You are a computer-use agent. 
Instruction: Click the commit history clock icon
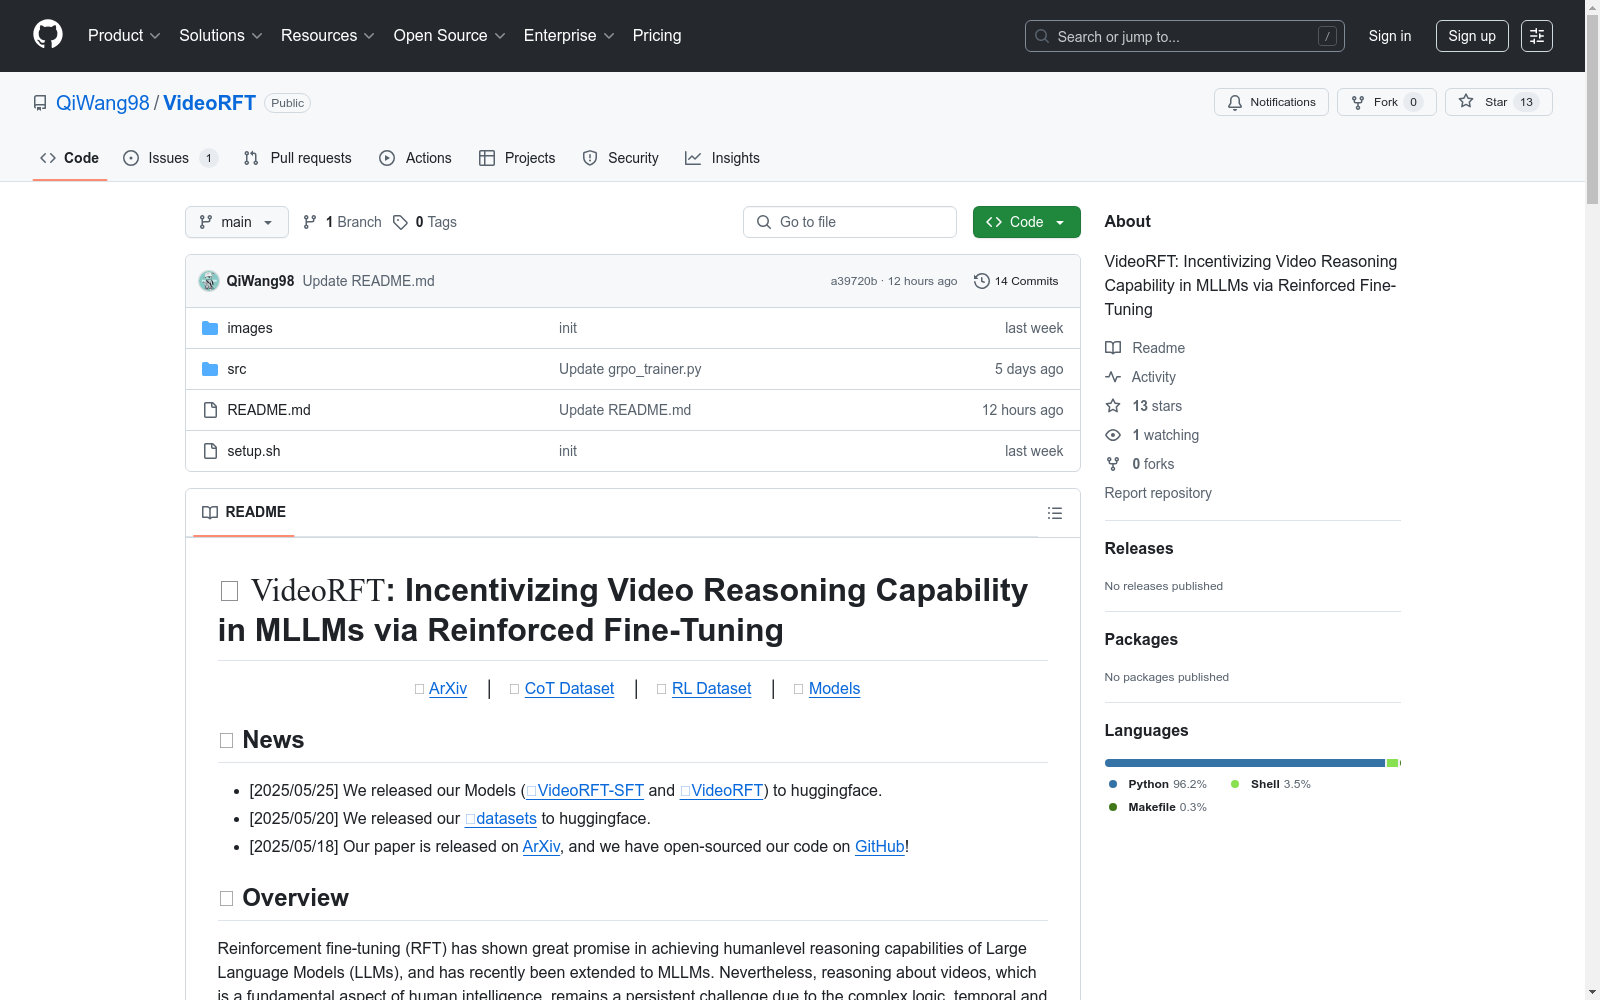coord(982,281)
